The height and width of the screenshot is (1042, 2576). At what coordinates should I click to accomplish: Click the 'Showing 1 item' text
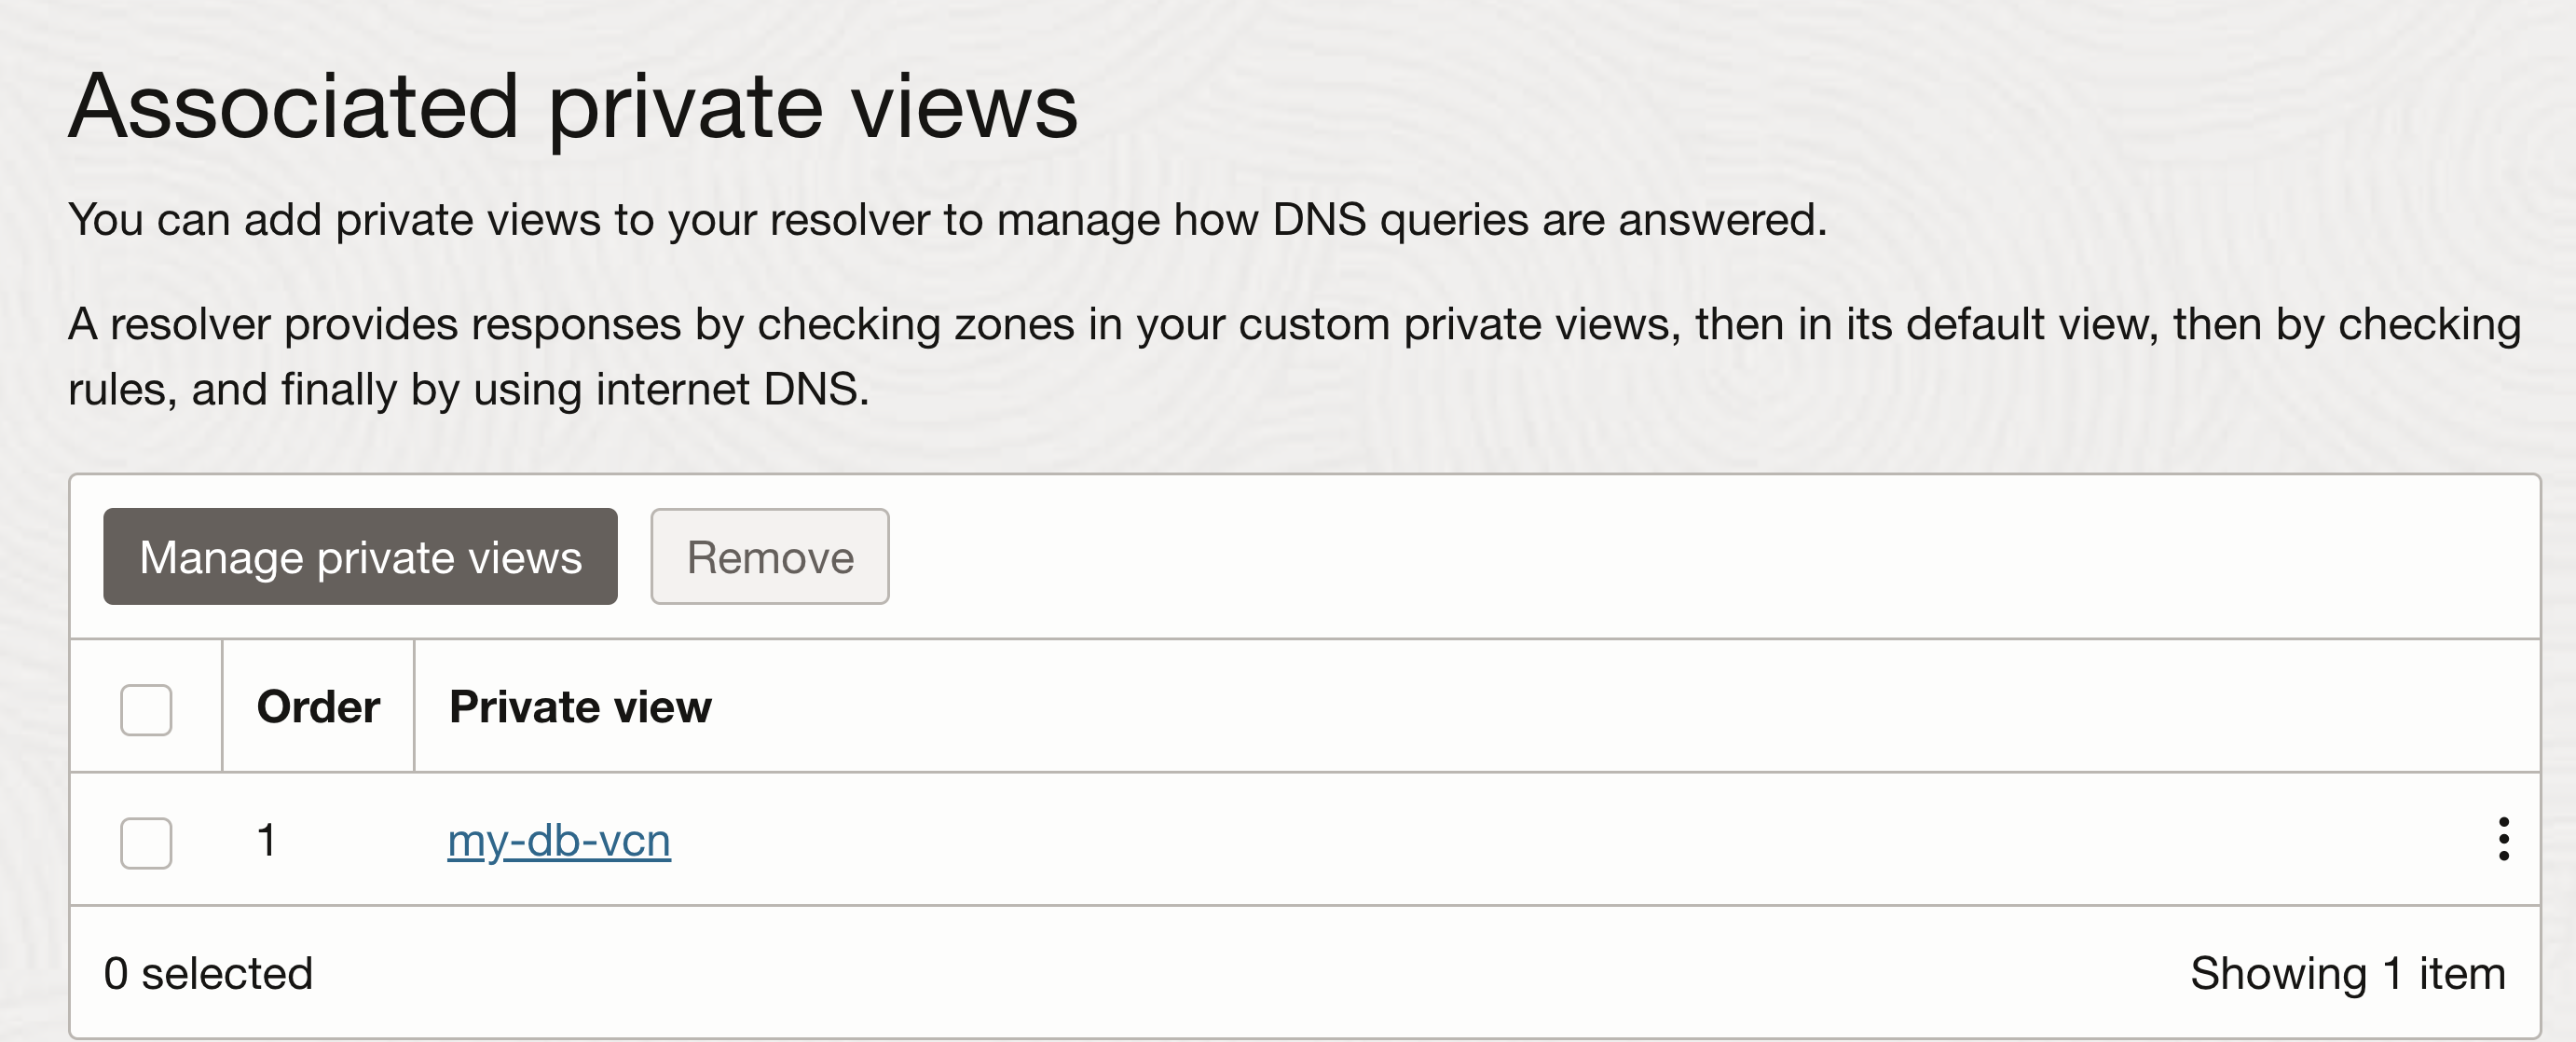2348,973
